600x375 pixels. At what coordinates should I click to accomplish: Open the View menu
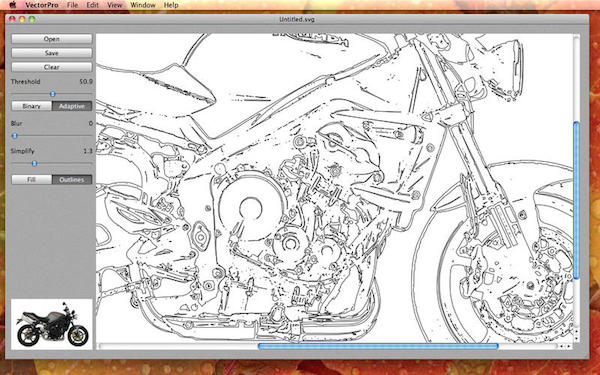pyautogui.click(x=114, y=5)
